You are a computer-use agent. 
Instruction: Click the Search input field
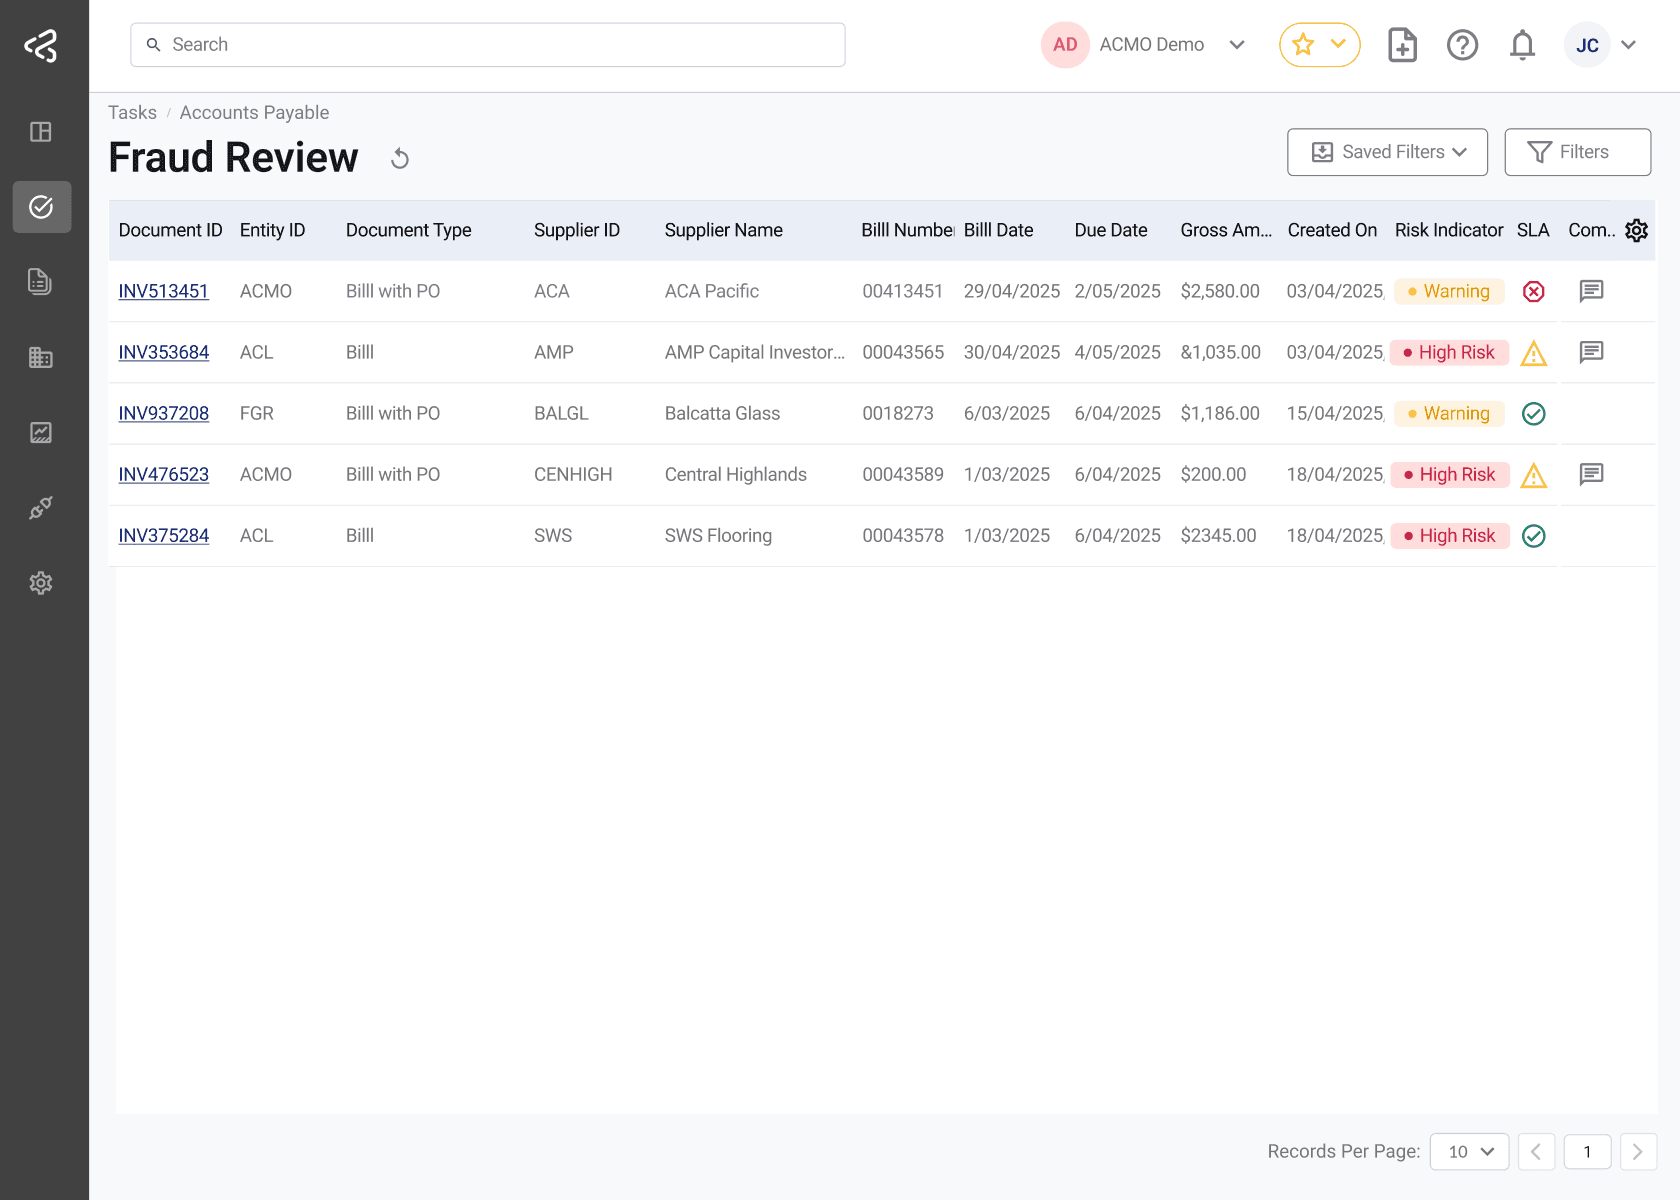pyautogui.click(x=488, y=45)
